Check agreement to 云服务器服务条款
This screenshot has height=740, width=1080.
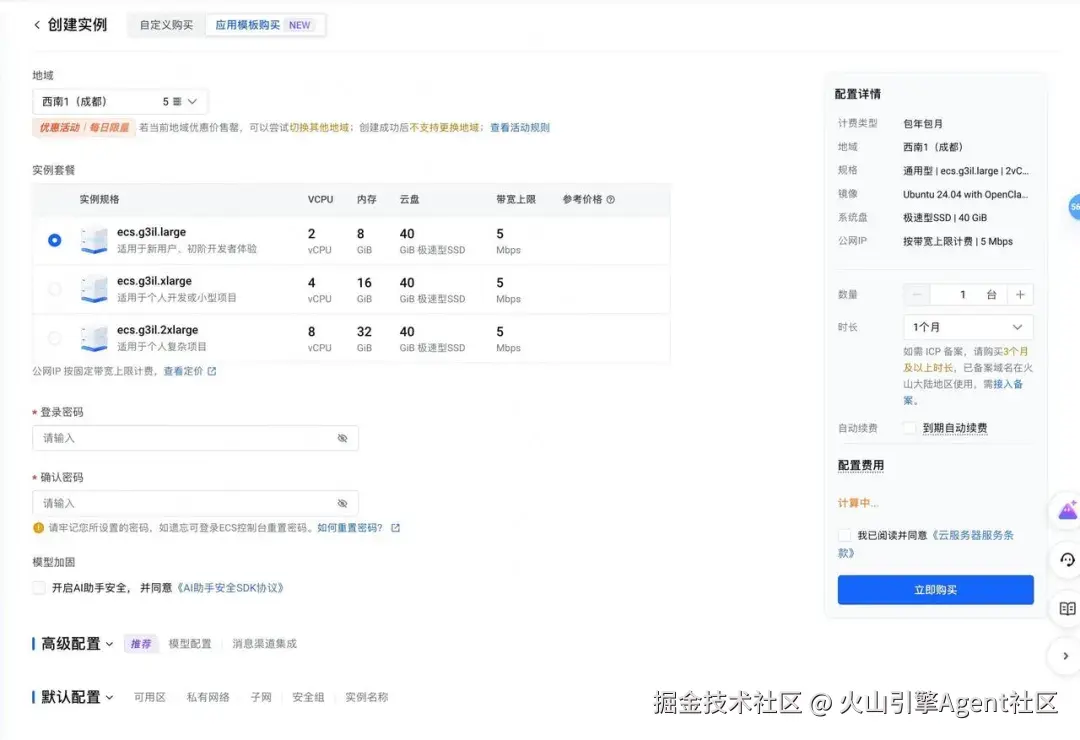[x=844, y=535]
